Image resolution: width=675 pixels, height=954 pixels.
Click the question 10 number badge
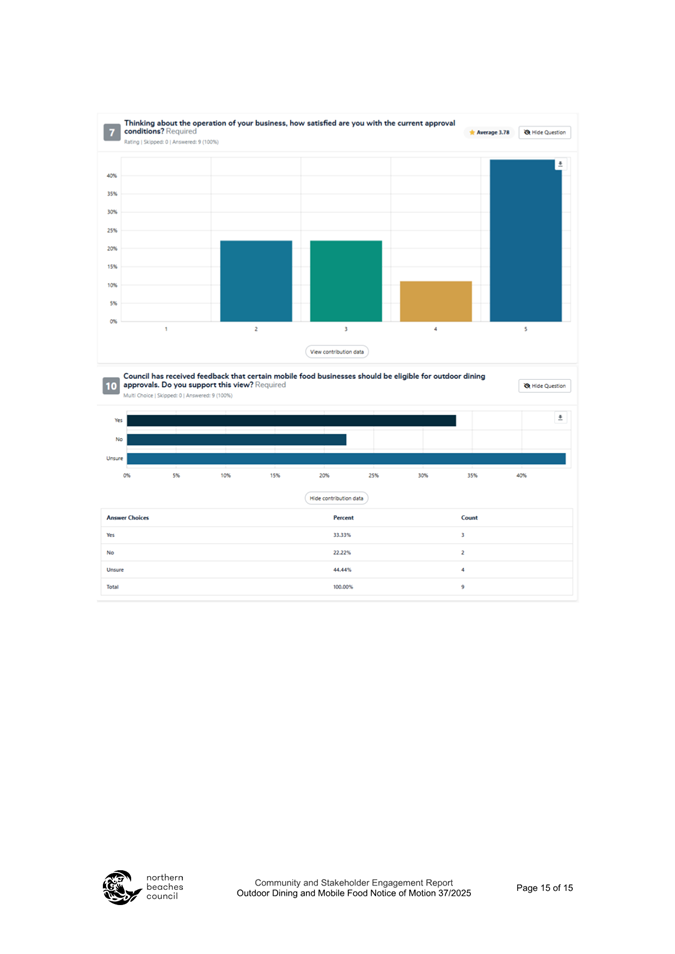point(111,385)
